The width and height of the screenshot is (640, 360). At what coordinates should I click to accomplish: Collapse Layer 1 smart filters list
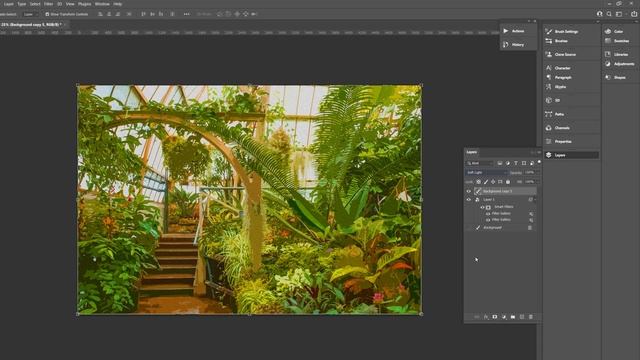(x=535, y=200)
